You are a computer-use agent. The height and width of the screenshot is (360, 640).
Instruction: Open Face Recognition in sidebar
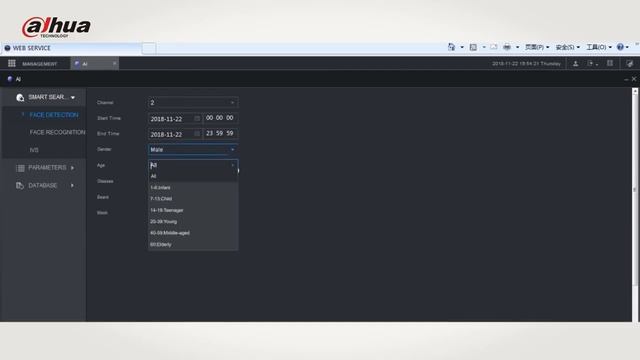pyautogui.click(x=57, y=132)
